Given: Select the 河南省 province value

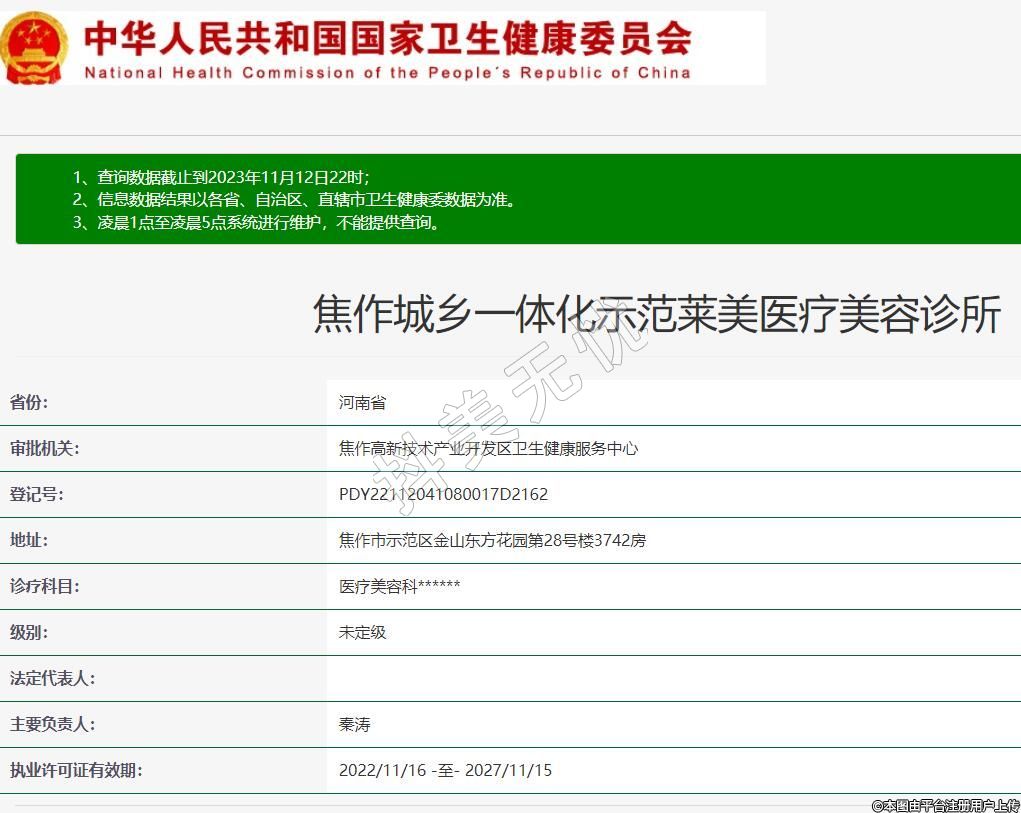Looking at the screenshot, I should point(362,403).
